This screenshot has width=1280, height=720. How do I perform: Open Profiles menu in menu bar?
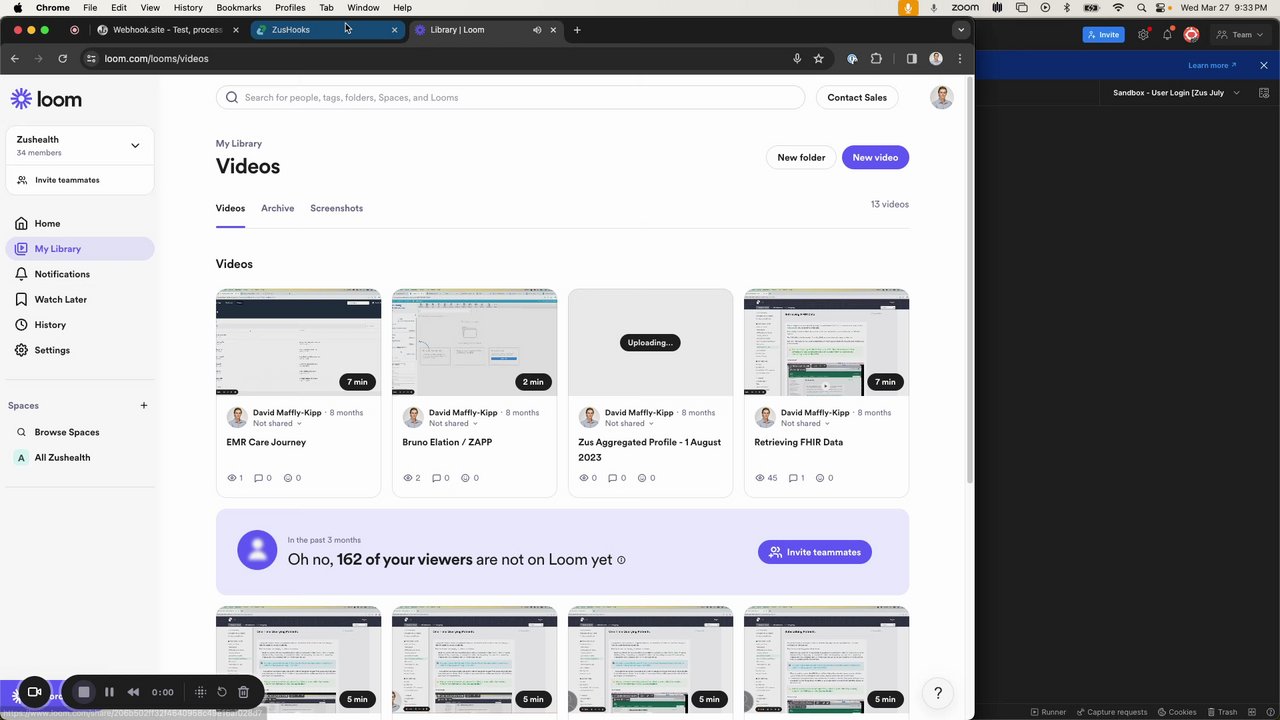(290, 7)
